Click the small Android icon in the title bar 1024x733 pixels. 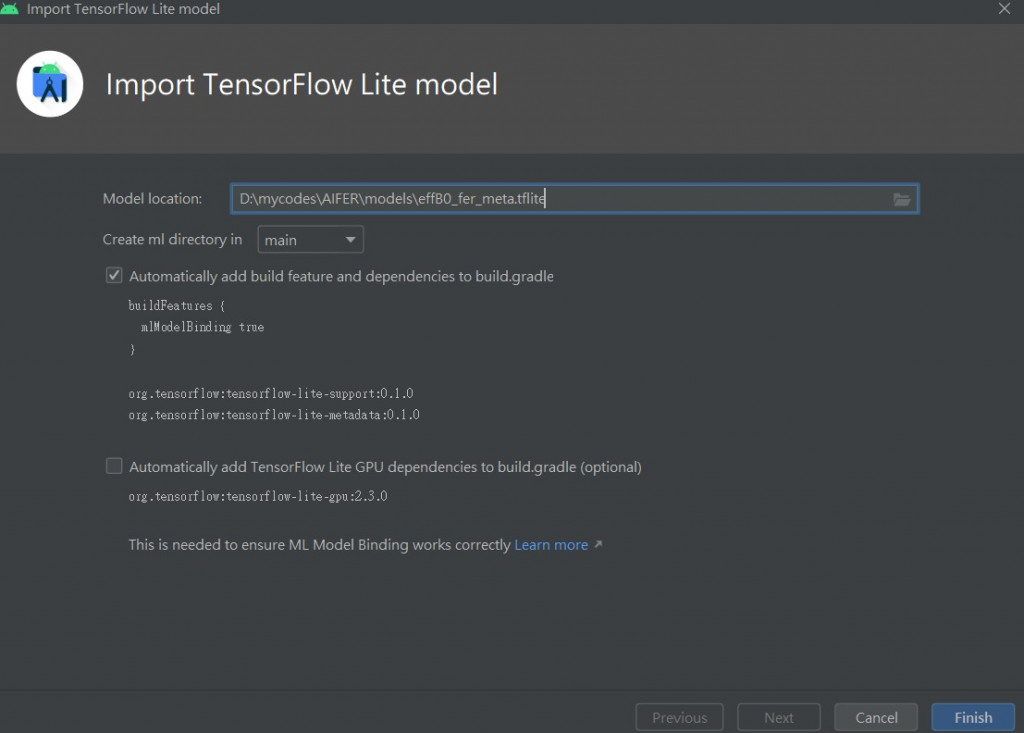(10, 9)
